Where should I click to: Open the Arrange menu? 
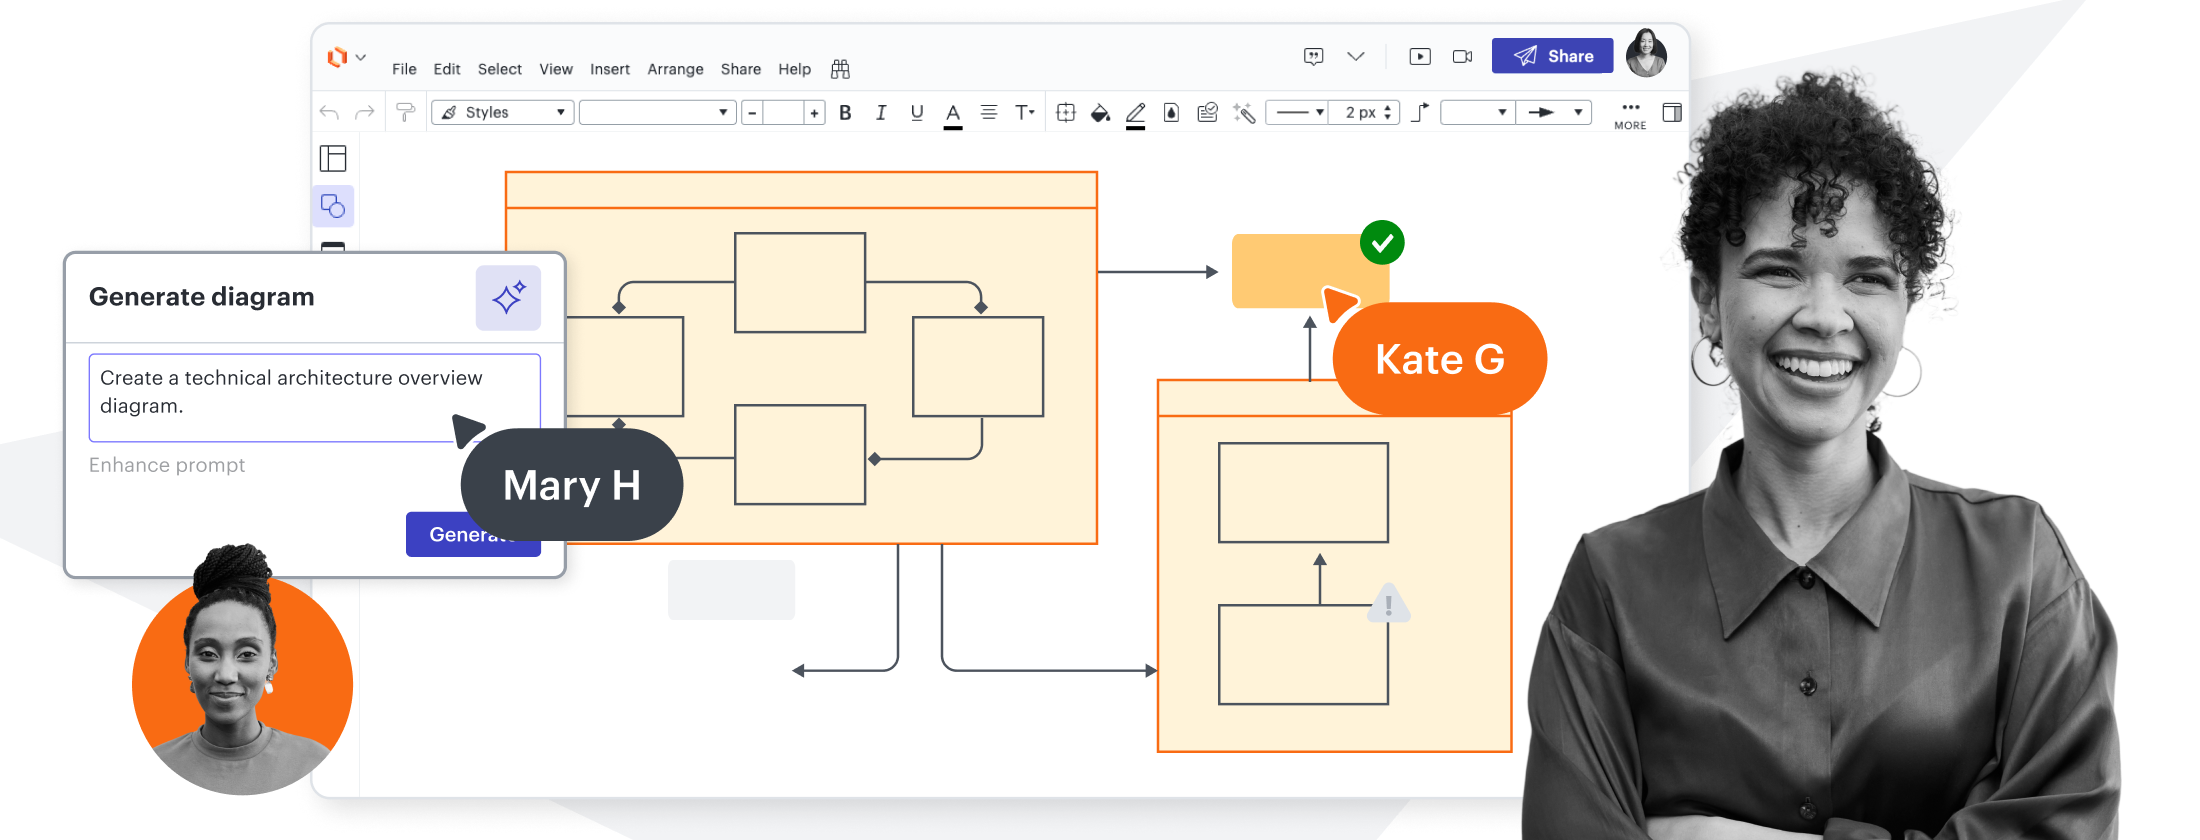point(675,69)
